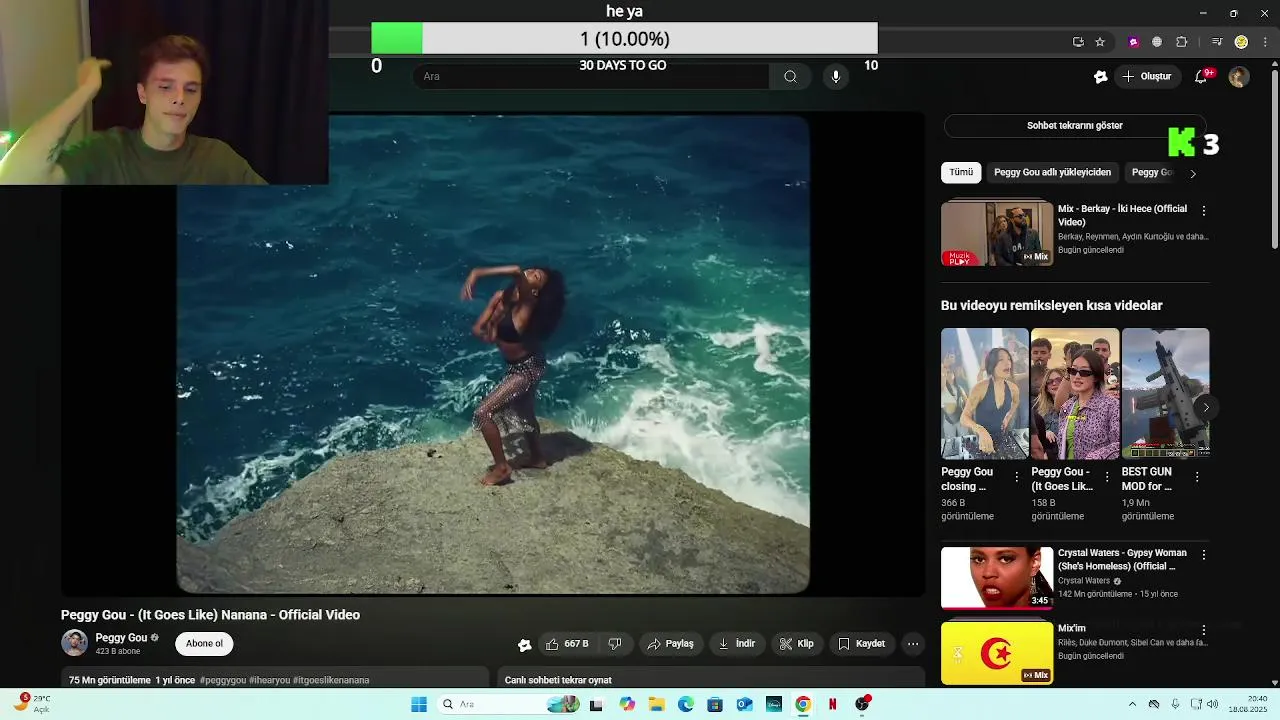
Task: Click Canlı sohbeti tekrar oynat
Action: tap(558, 680)
